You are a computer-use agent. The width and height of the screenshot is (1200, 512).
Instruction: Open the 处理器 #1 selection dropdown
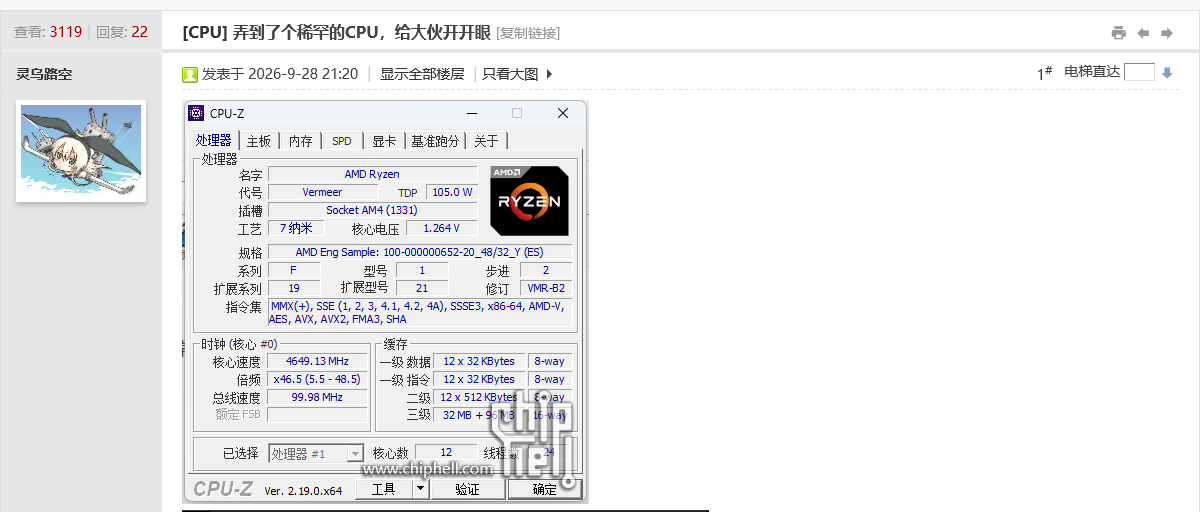pos(316,453)
